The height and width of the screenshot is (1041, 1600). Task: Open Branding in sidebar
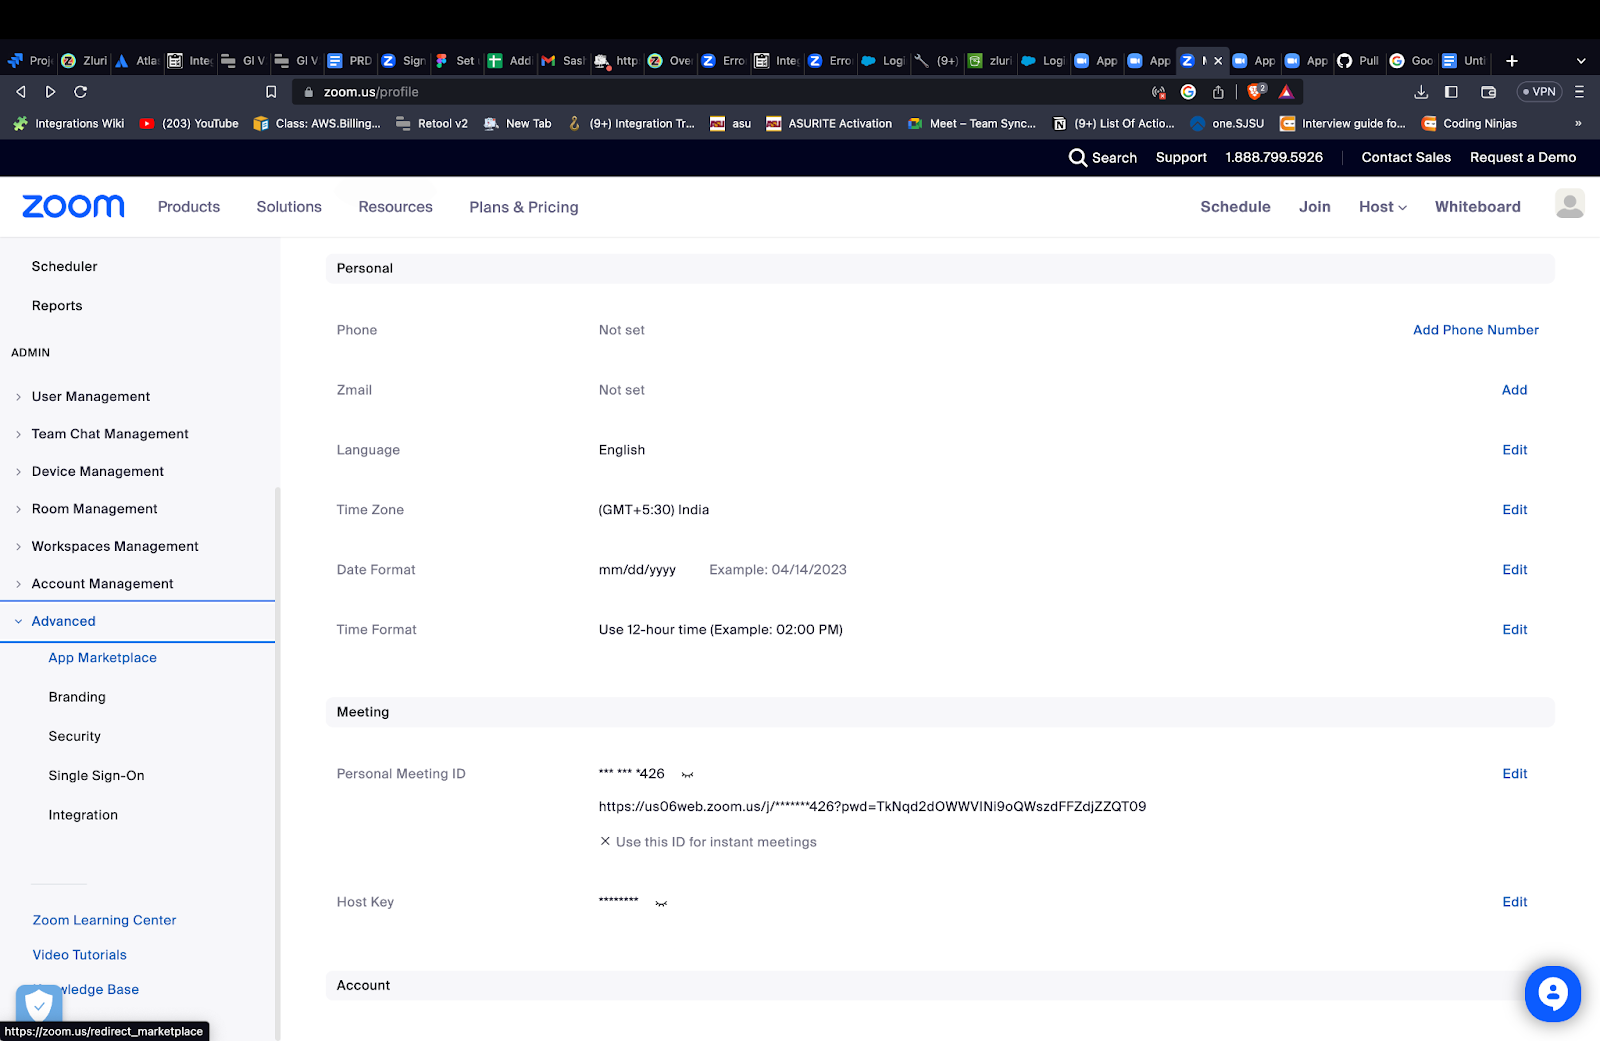77,697
